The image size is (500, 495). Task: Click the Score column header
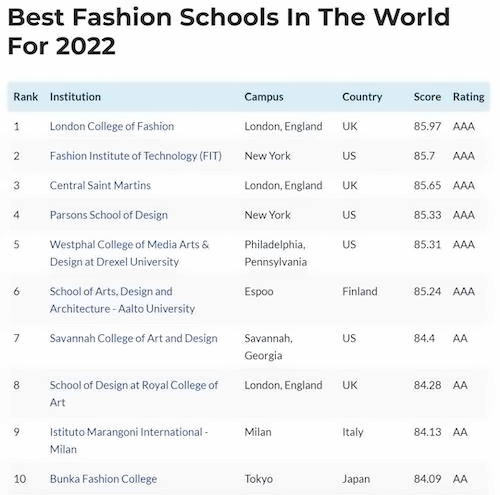pos(427,97)
